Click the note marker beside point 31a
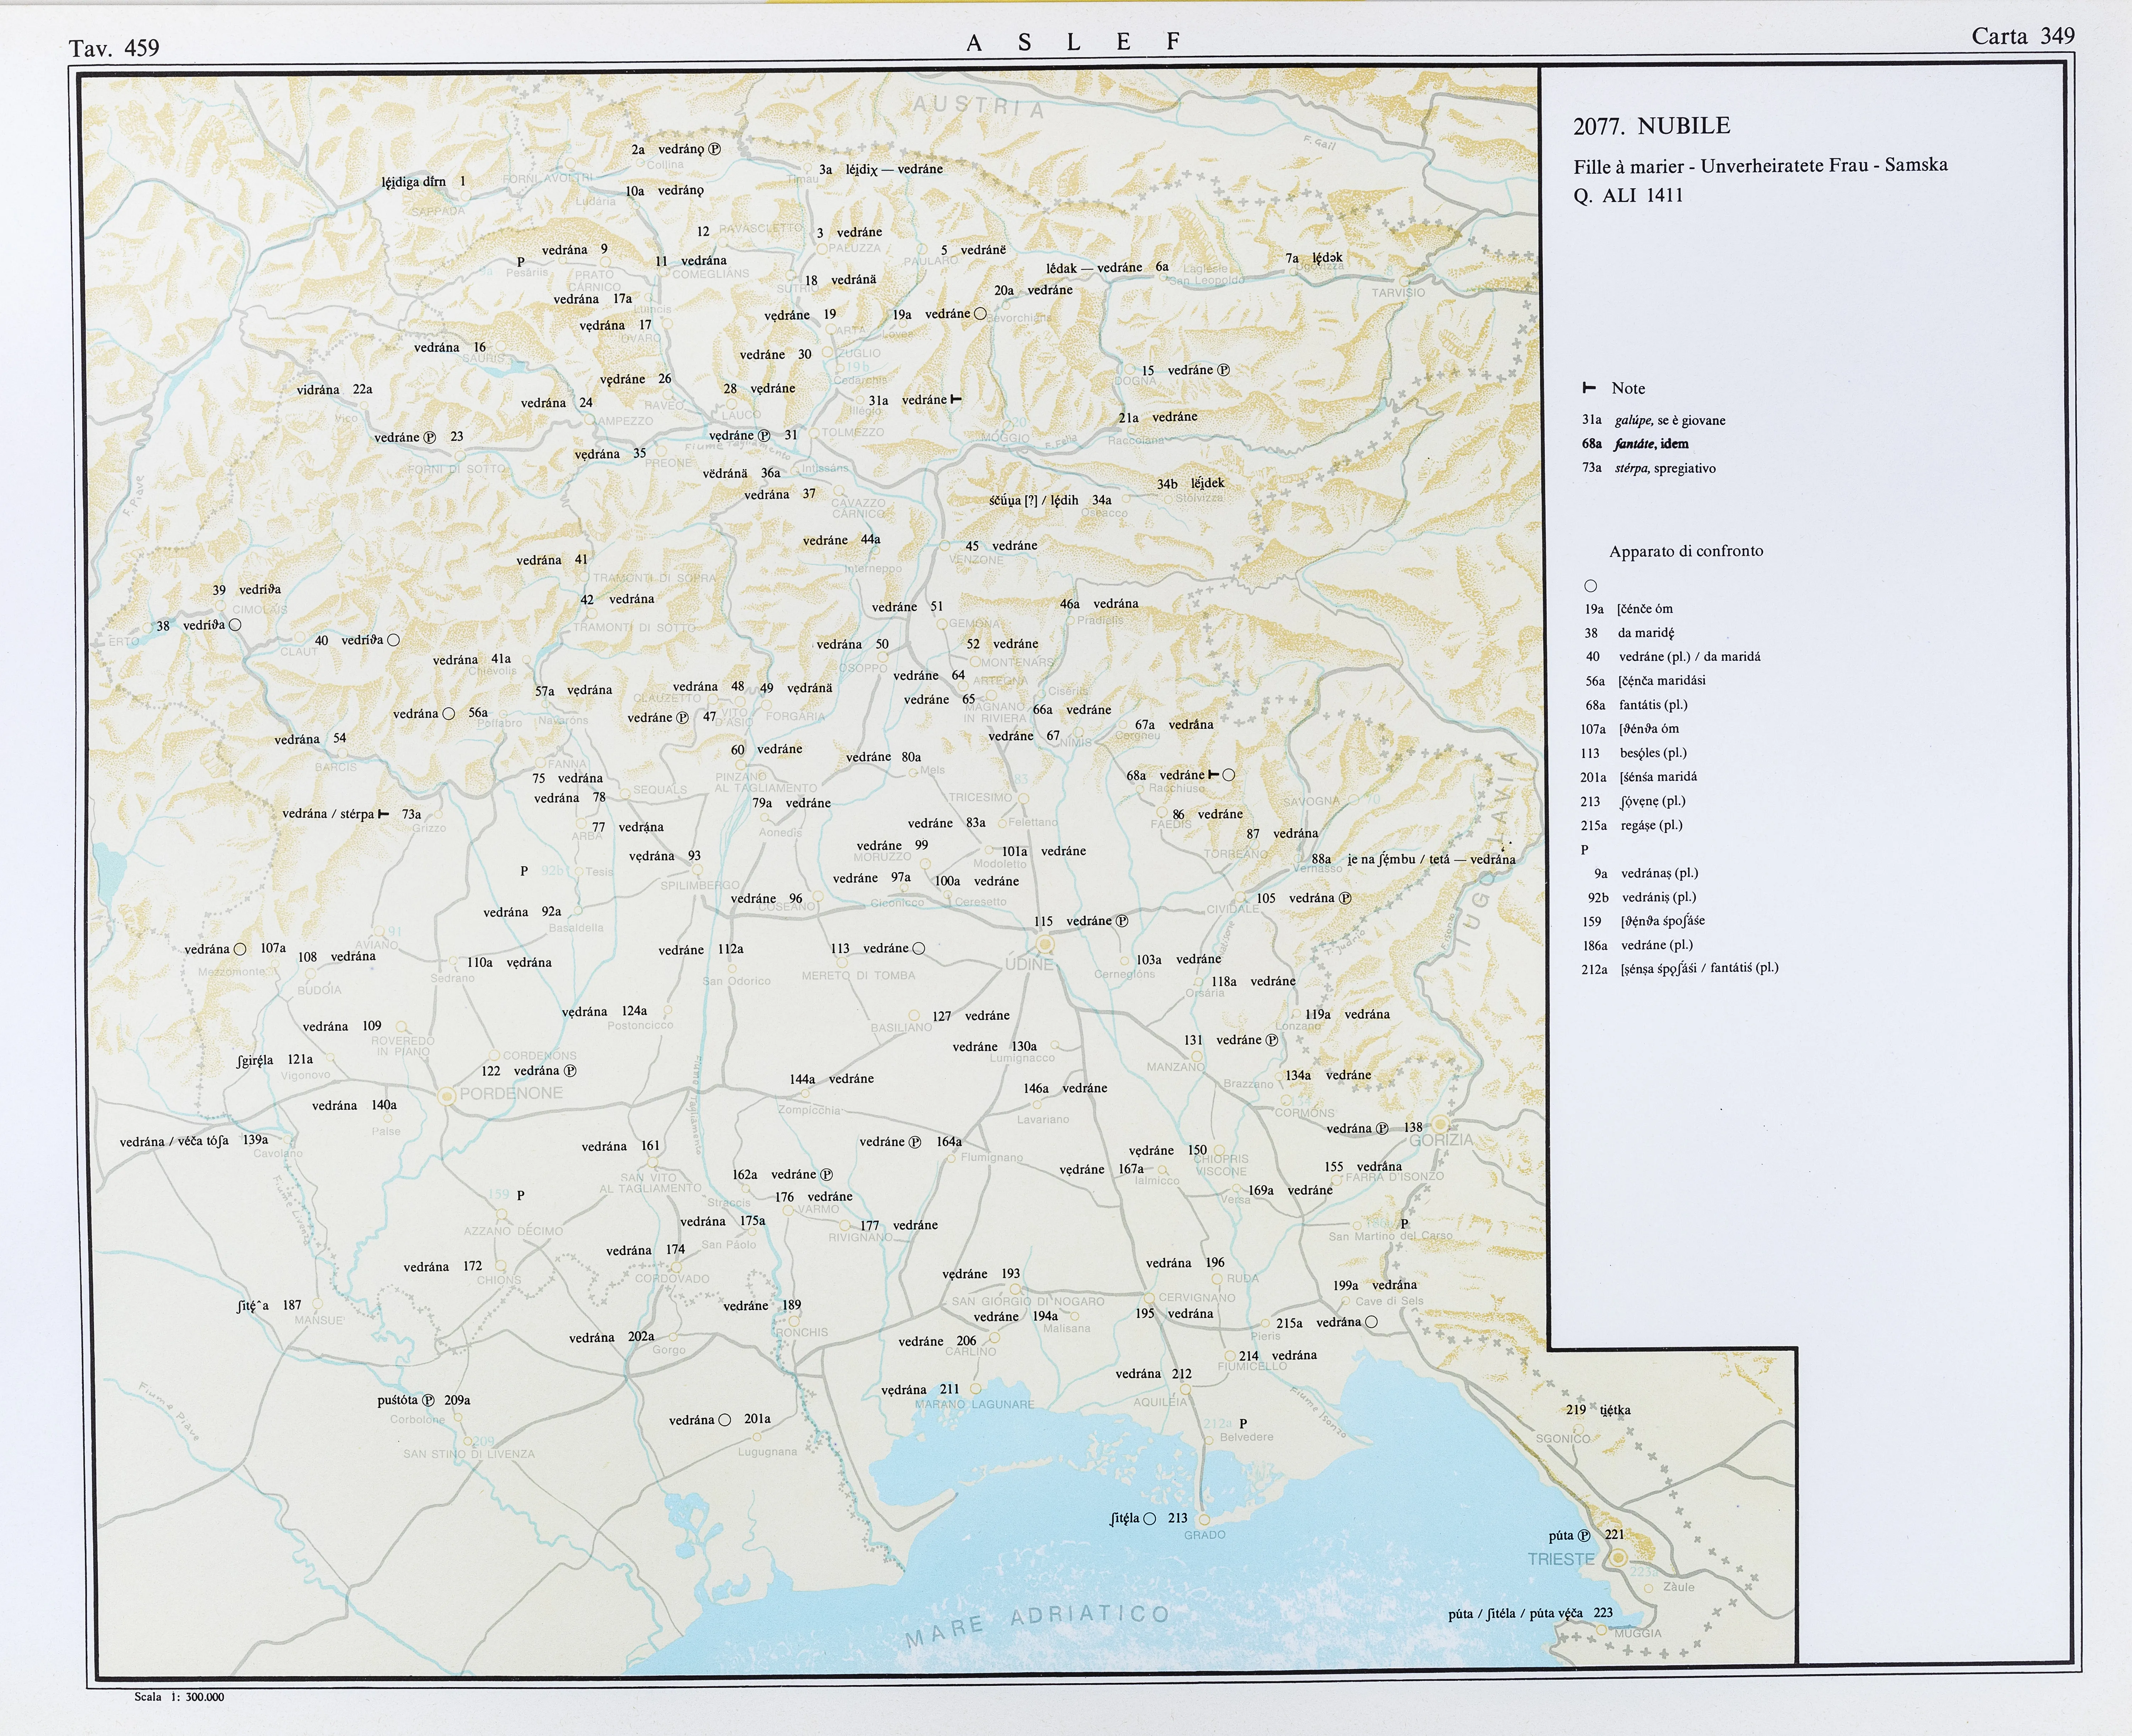 point(956,399)
